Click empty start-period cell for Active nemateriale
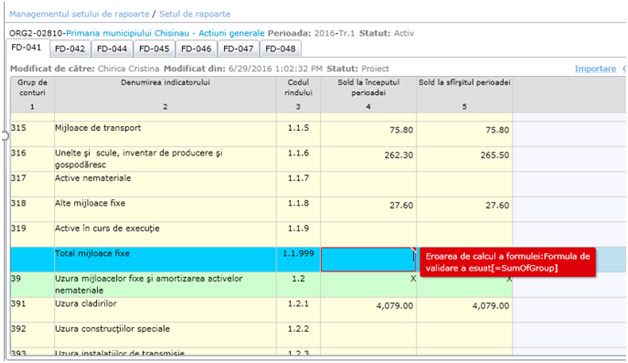 click(x=368, y=184)
